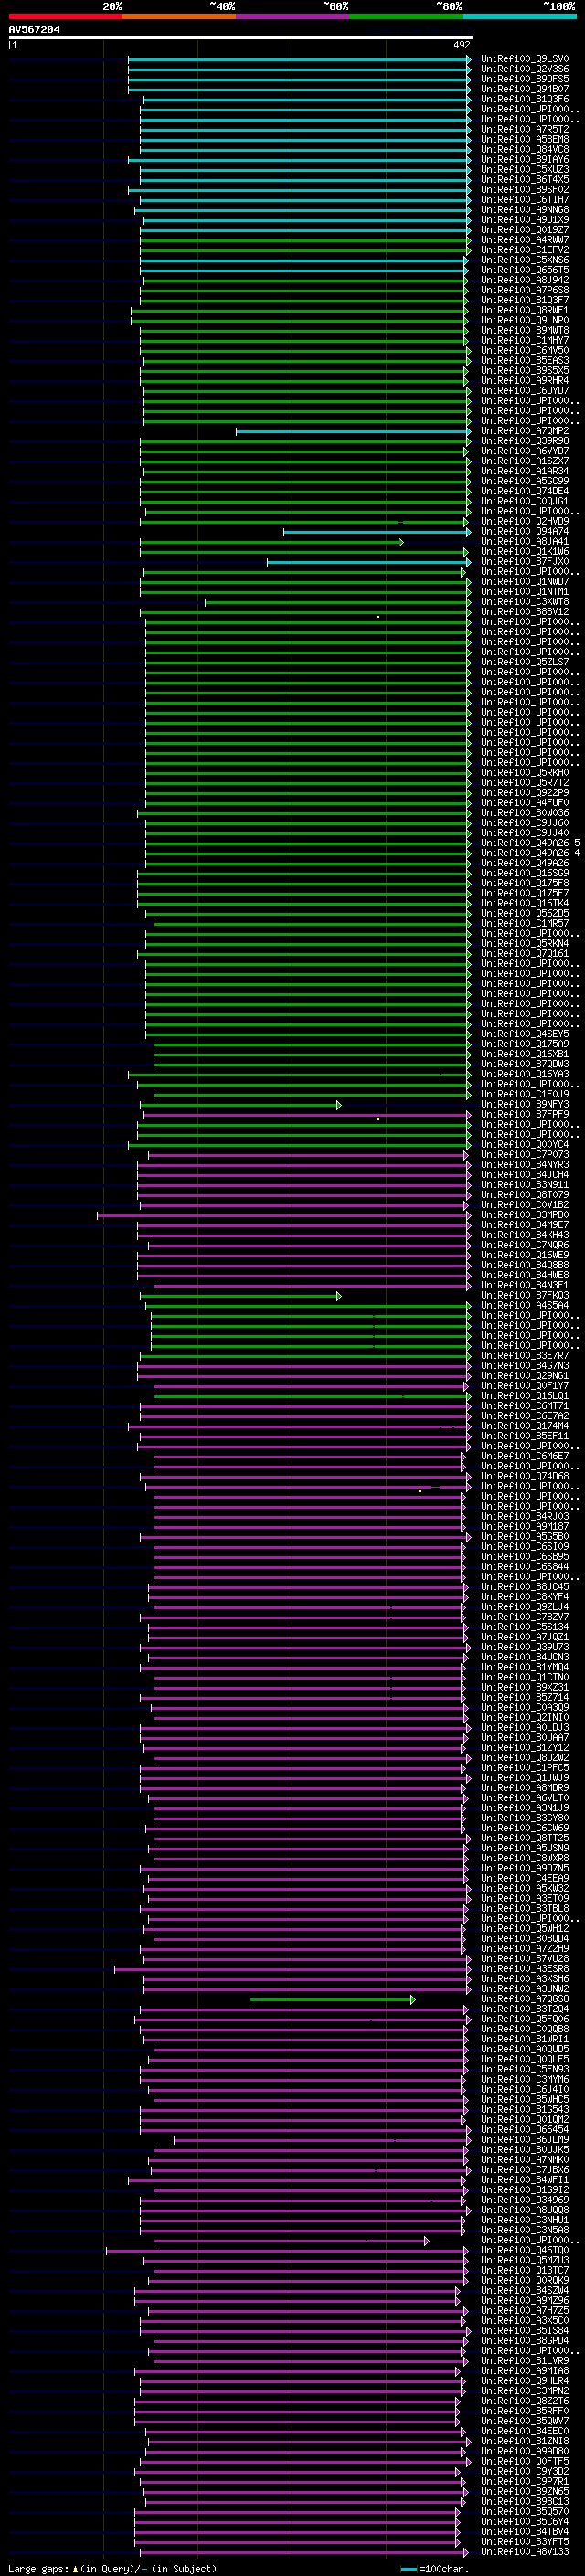
Task: Select hit label UniRef100_B3YFT5
Action: click(525, 2541)
